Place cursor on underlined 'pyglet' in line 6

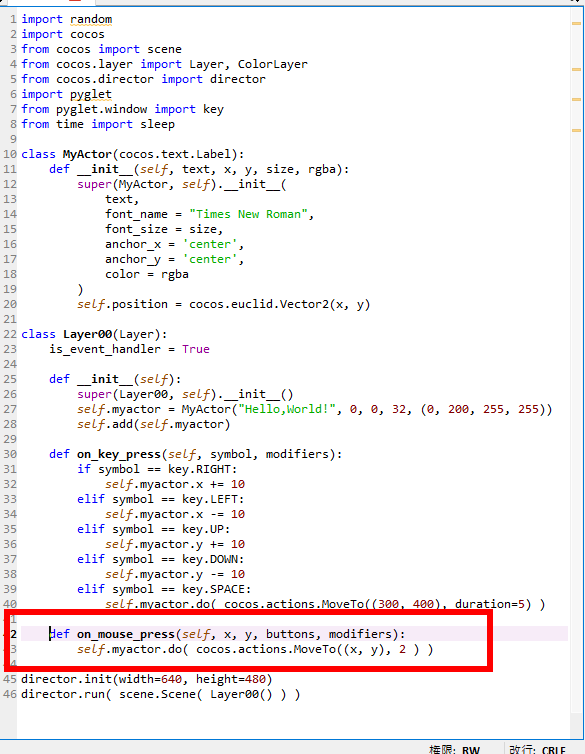91,94
